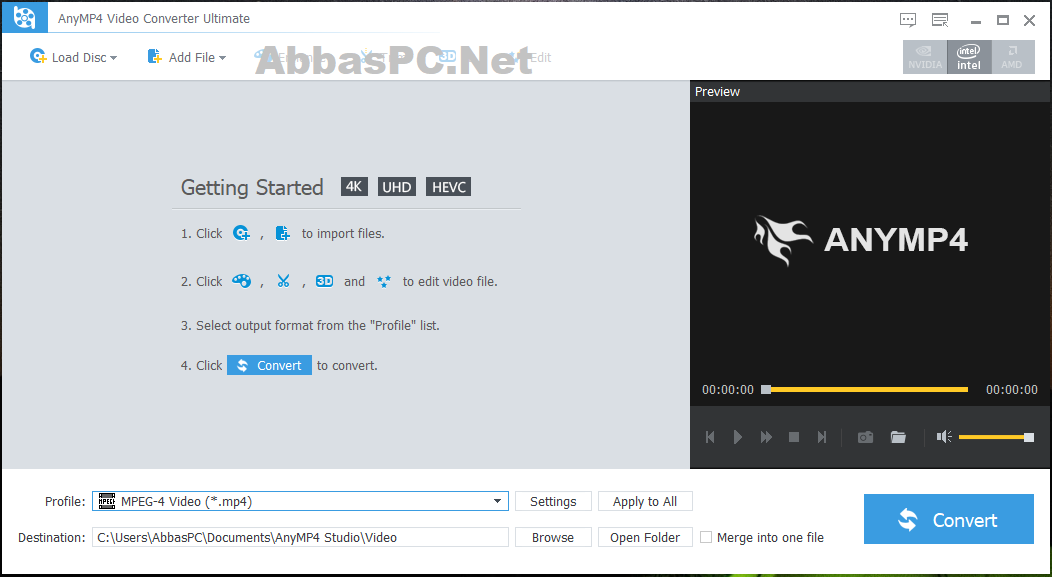Click the scissors clip icon in Getting Started step 2
Screen dimensions: 1052x577
point(284,281)
